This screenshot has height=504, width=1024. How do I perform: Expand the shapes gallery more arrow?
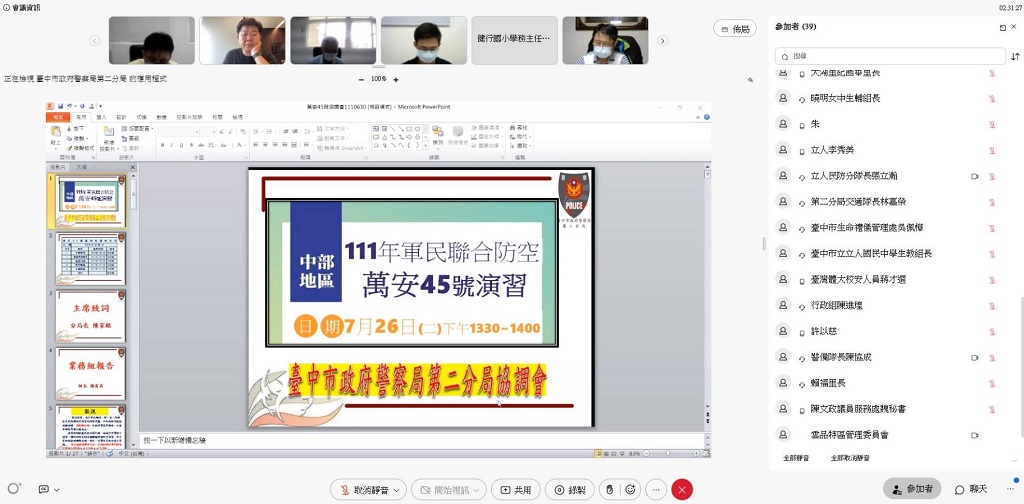pyautogui.click(x=426, y=145)
